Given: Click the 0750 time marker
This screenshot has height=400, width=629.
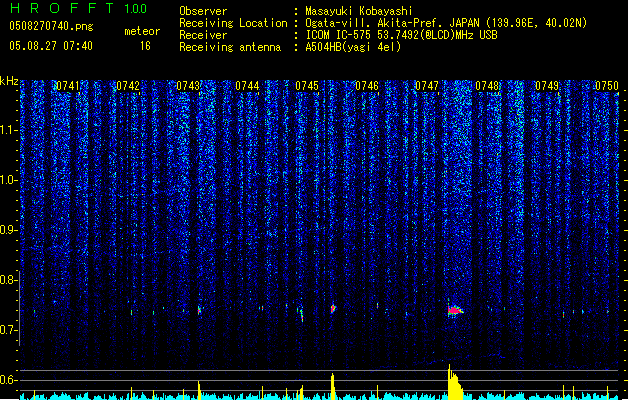Looking at the screenshot, I should coord(607,86).
